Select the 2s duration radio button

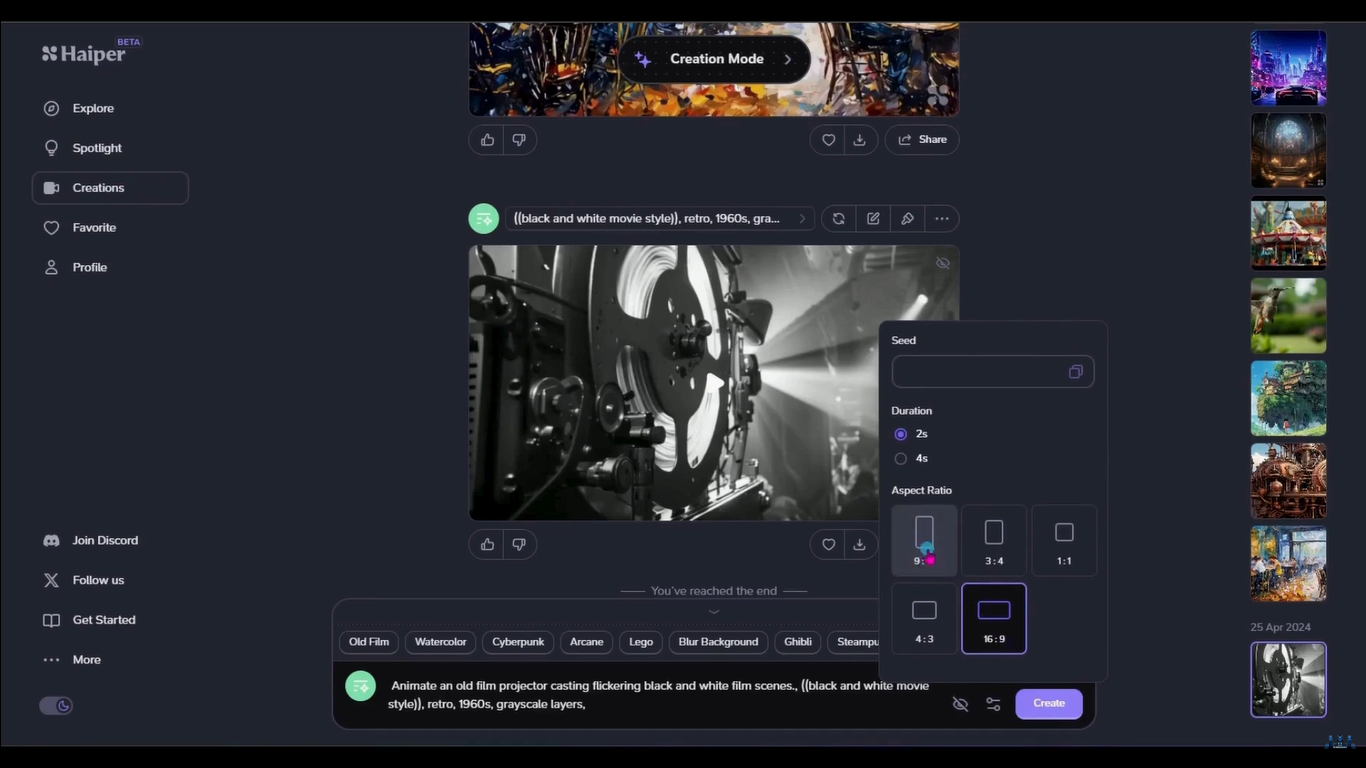[900, 433]
